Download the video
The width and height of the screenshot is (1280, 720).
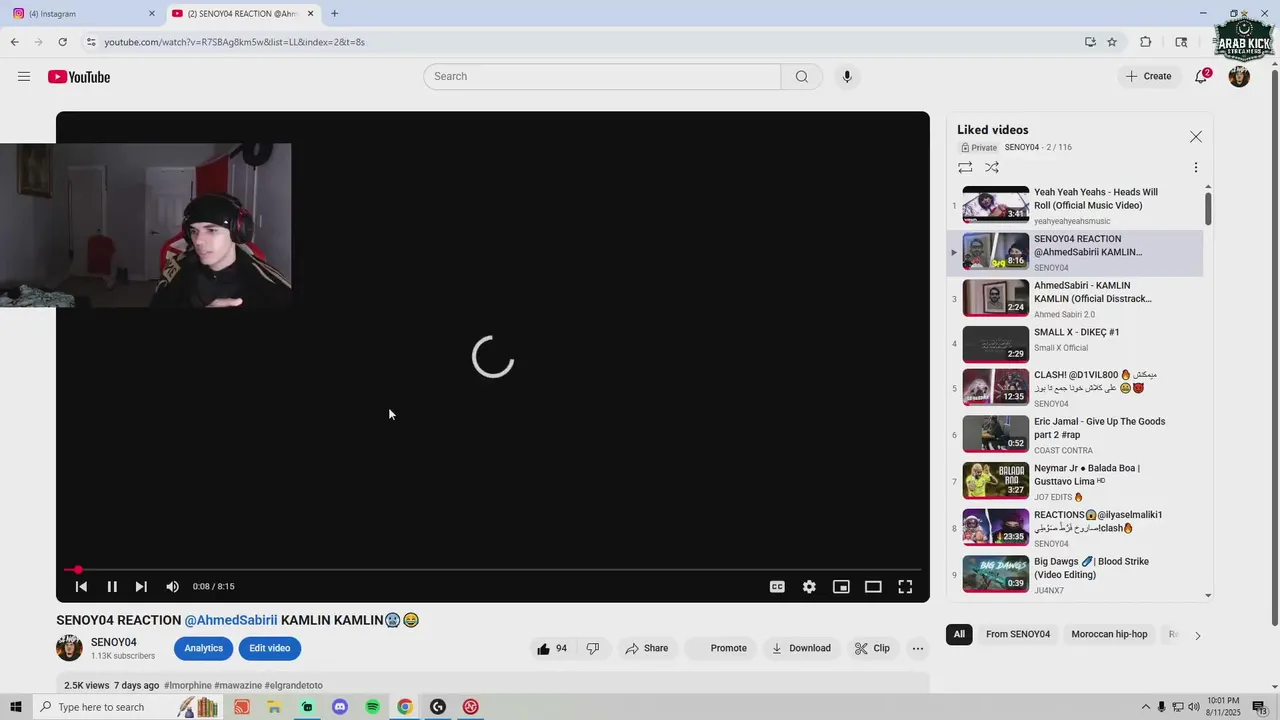pos(801,648)
